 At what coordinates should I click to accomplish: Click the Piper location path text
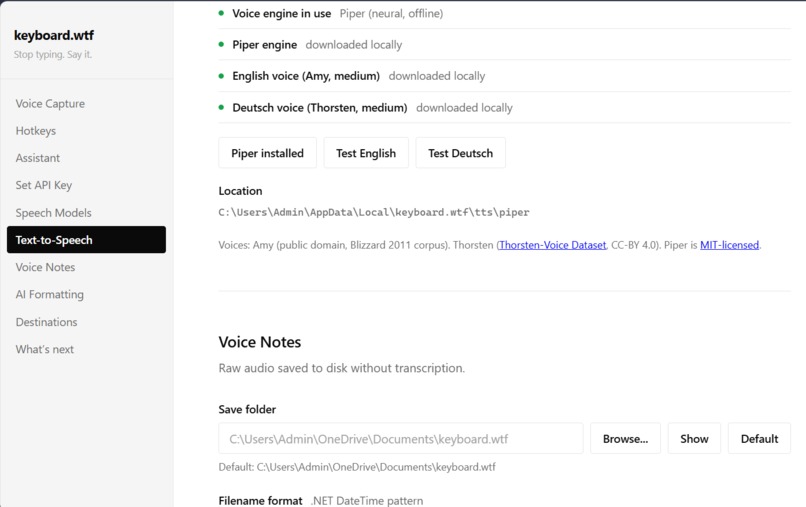tap(374, 212)
